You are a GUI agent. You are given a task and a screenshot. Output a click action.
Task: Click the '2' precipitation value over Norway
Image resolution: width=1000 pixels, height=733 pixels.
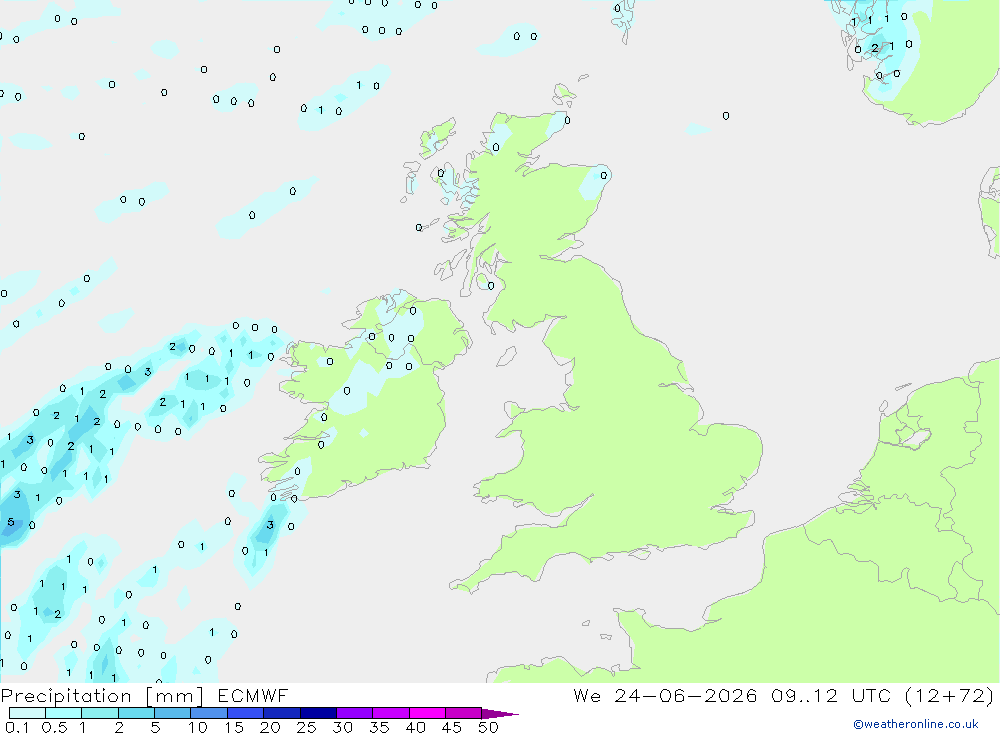pyautogui.click(x=875, y=48)
